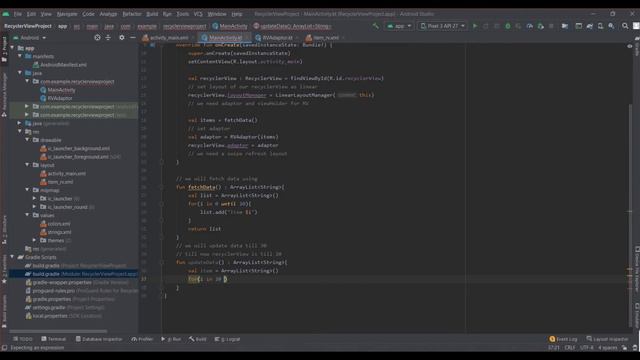Viewport: 640px width, 360px height.
Task: Click the Make Project hammer icon
Action: coord(376,26)
